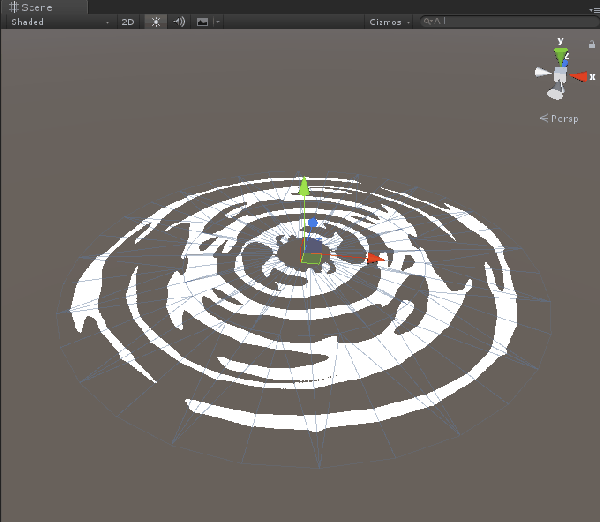Expand the Gizmos dropdown menu
600x522 pixels.
click(x=388, y=21)
